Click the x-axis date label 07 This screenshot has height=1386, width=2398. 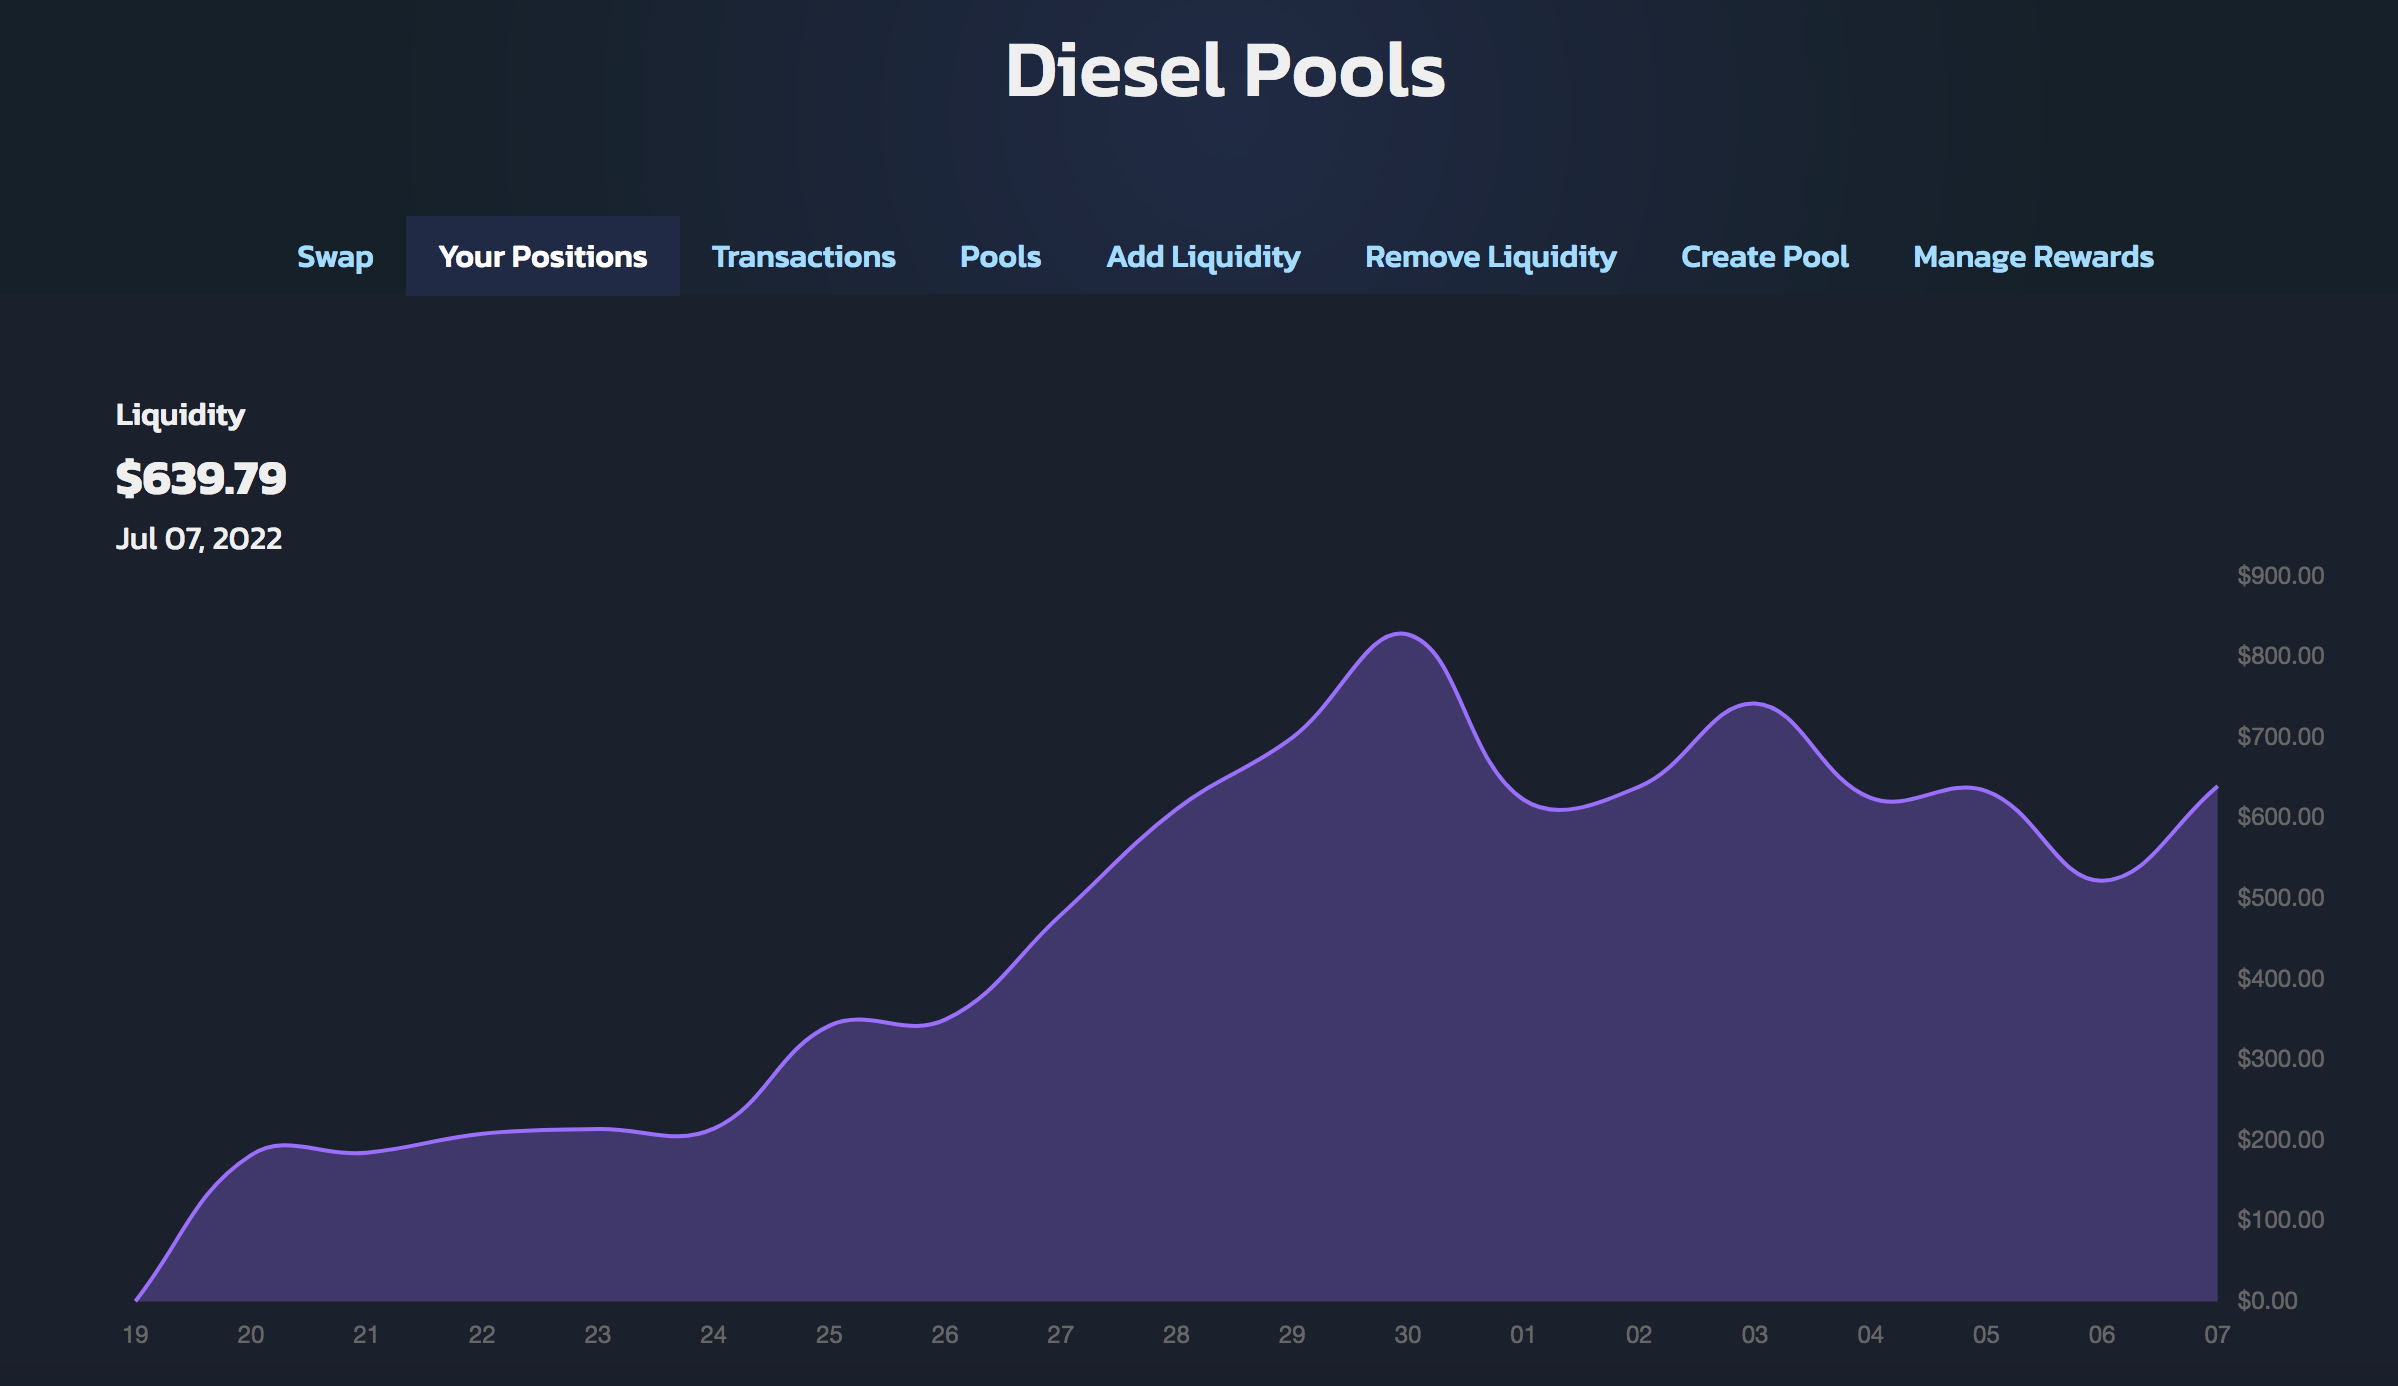[2216, 1334]
